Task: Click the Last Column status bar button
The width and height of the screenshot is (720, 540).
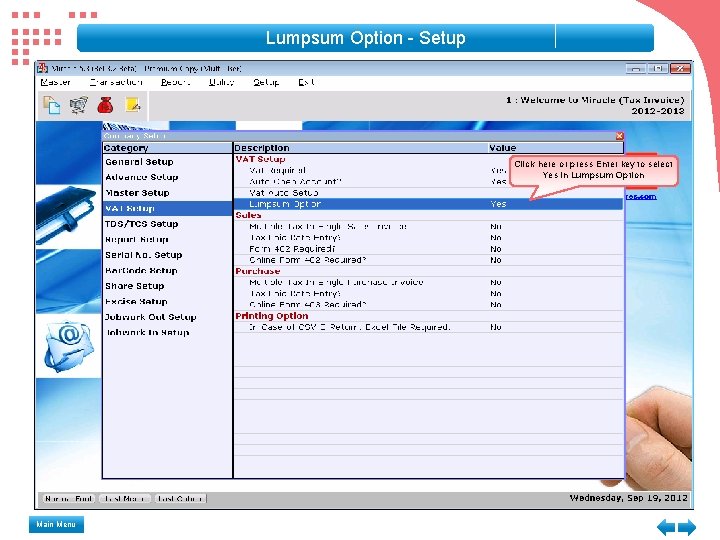Action: [180, 498]
